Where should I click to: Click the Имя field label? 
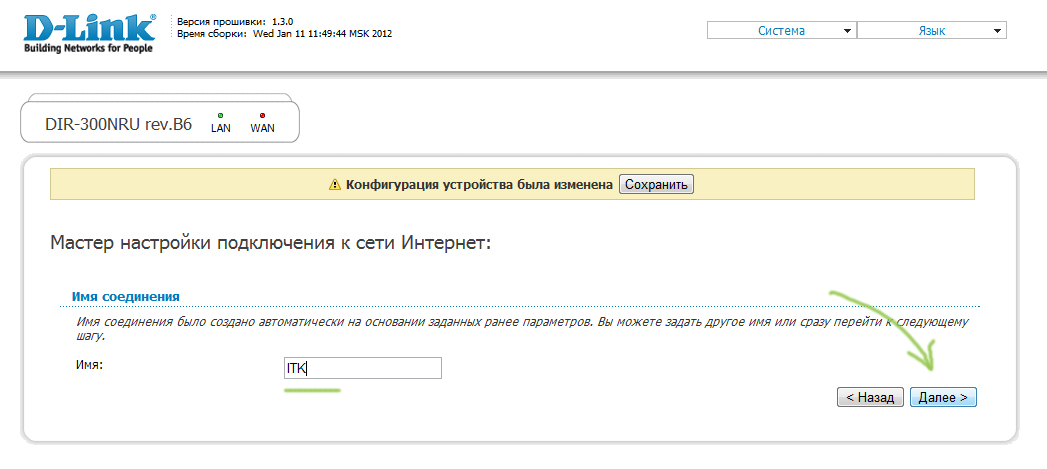point(90,365)
